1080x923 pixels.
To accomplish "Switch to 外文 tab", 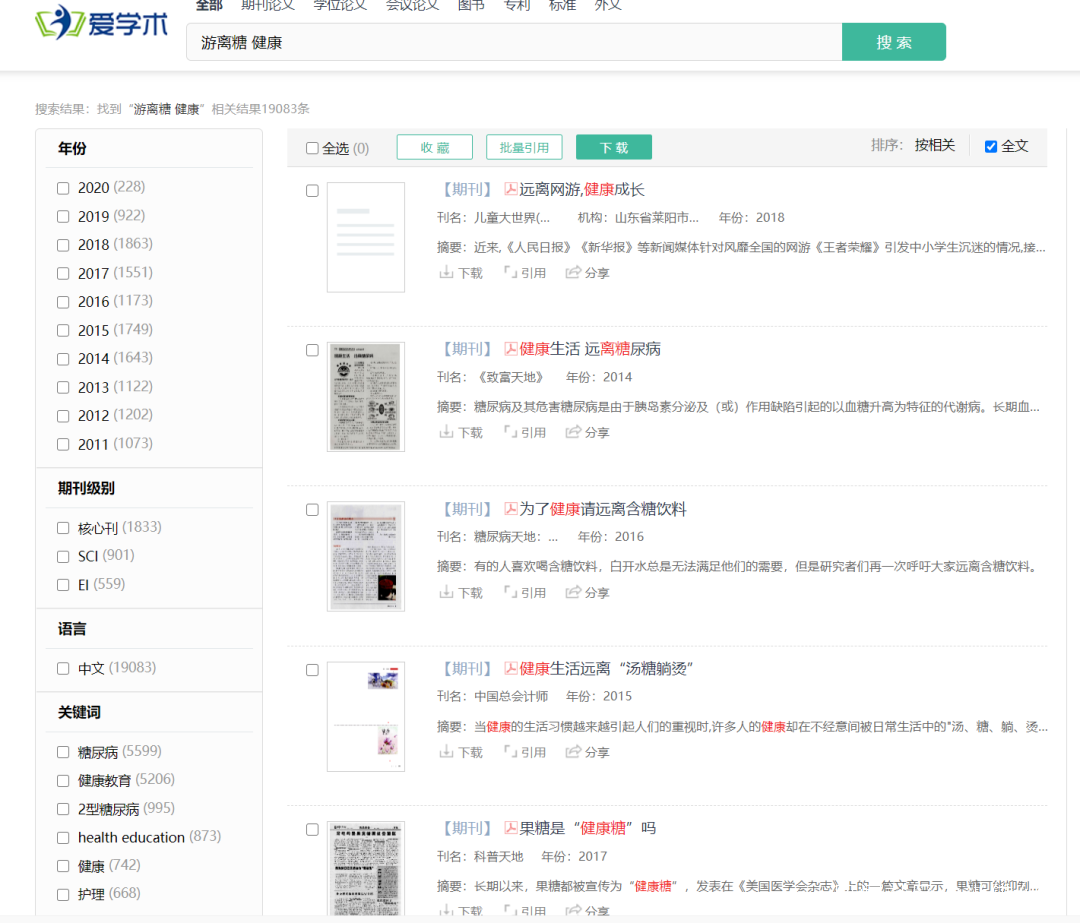I will tap(608, 6).
